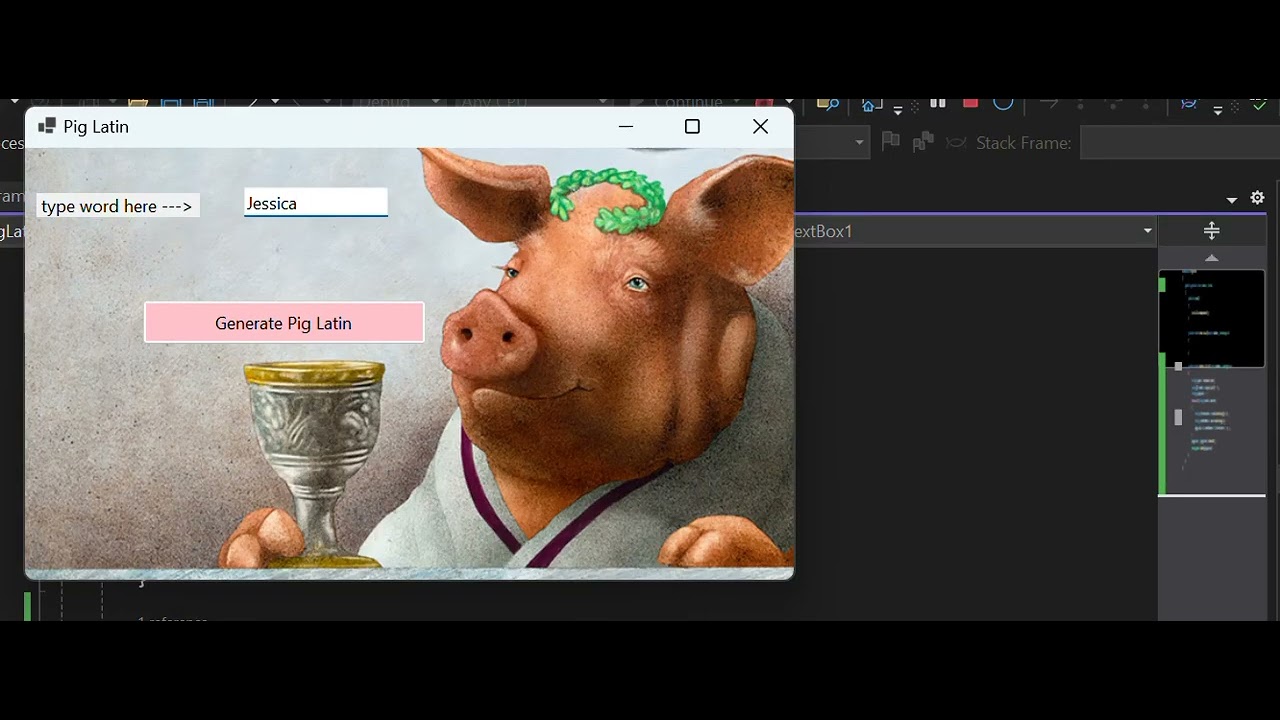Click the Pig Latin window app icon
Screen dimensions: 1280x720
click(x=46, y=126)
